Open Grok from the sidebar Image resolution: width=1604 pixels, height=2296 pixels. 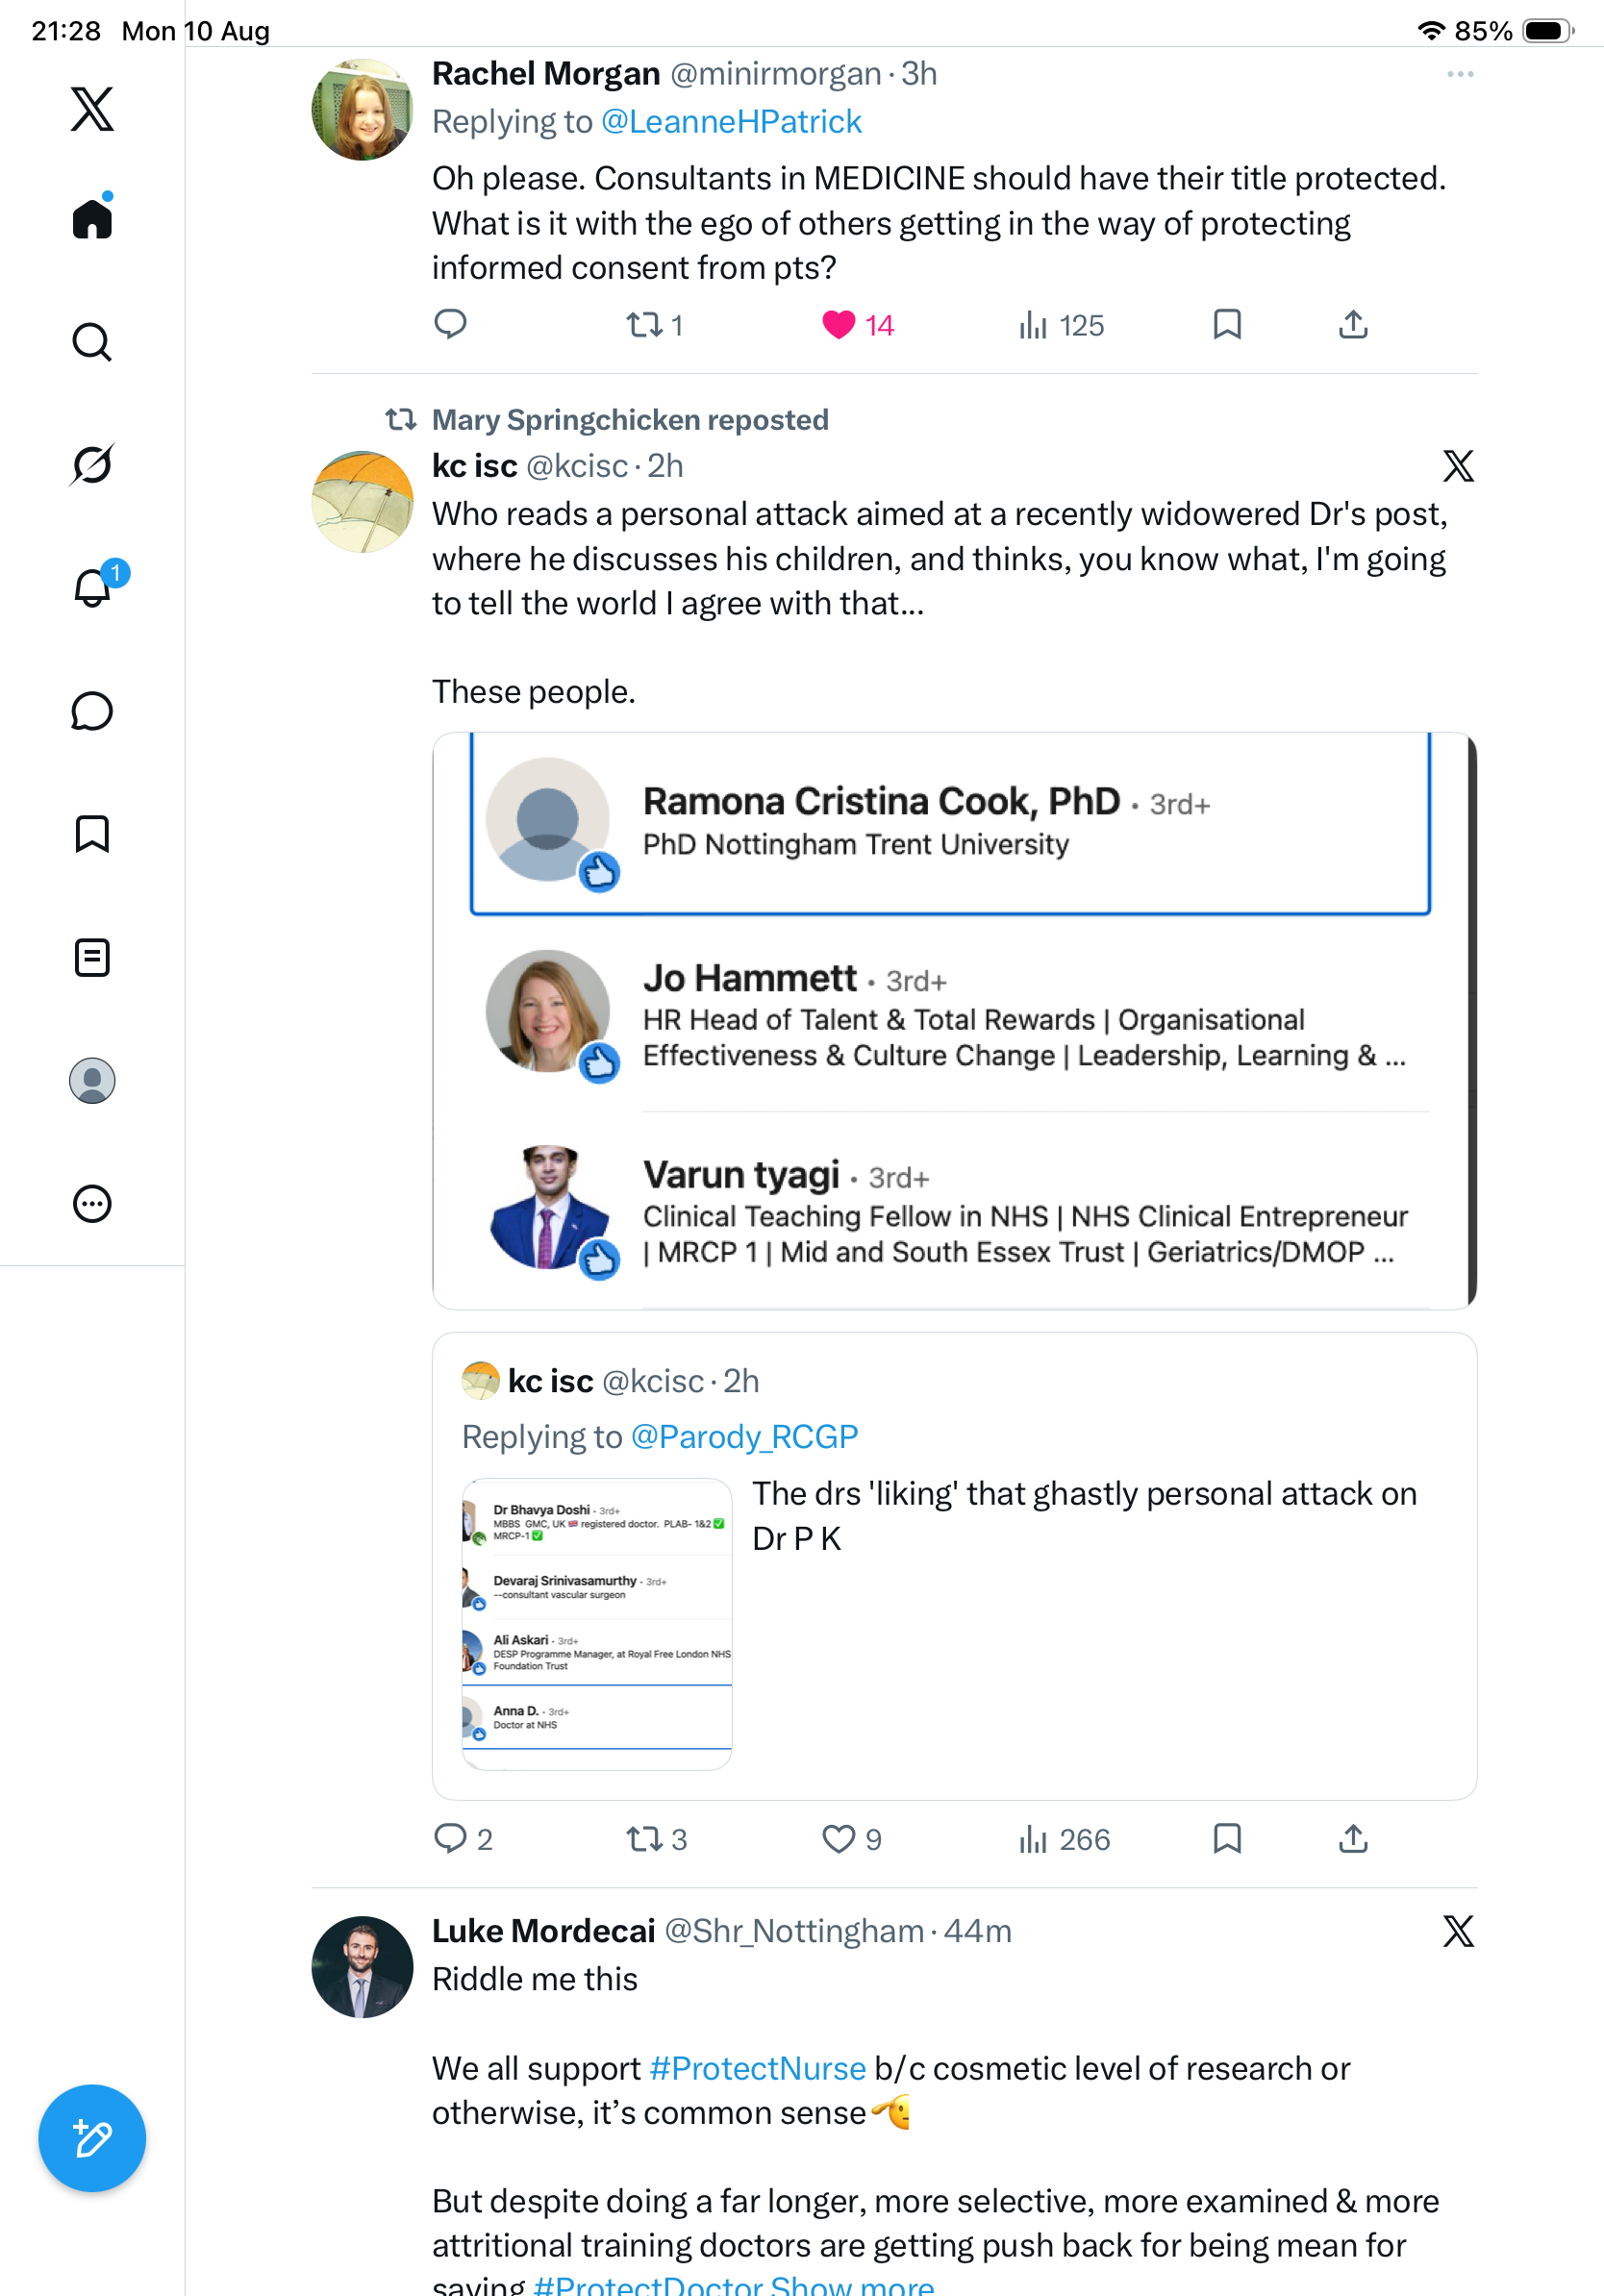pos(92,464)
